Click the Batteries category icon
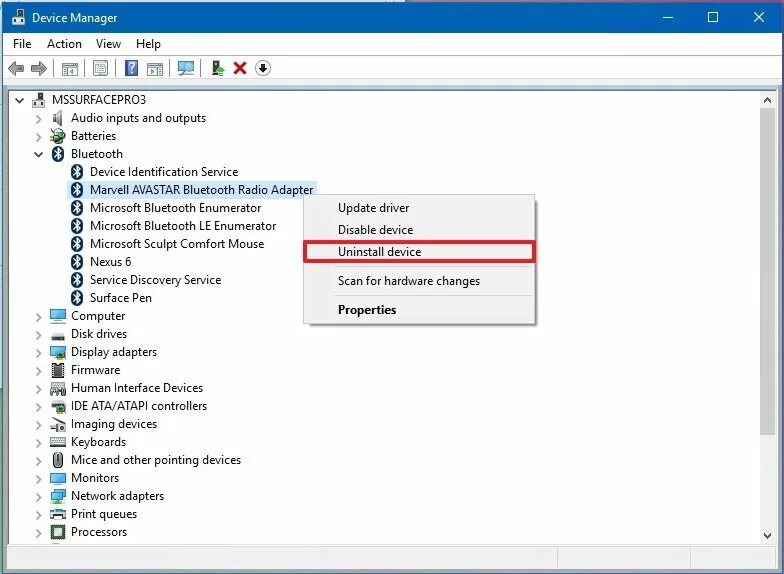 click(58, 136)
